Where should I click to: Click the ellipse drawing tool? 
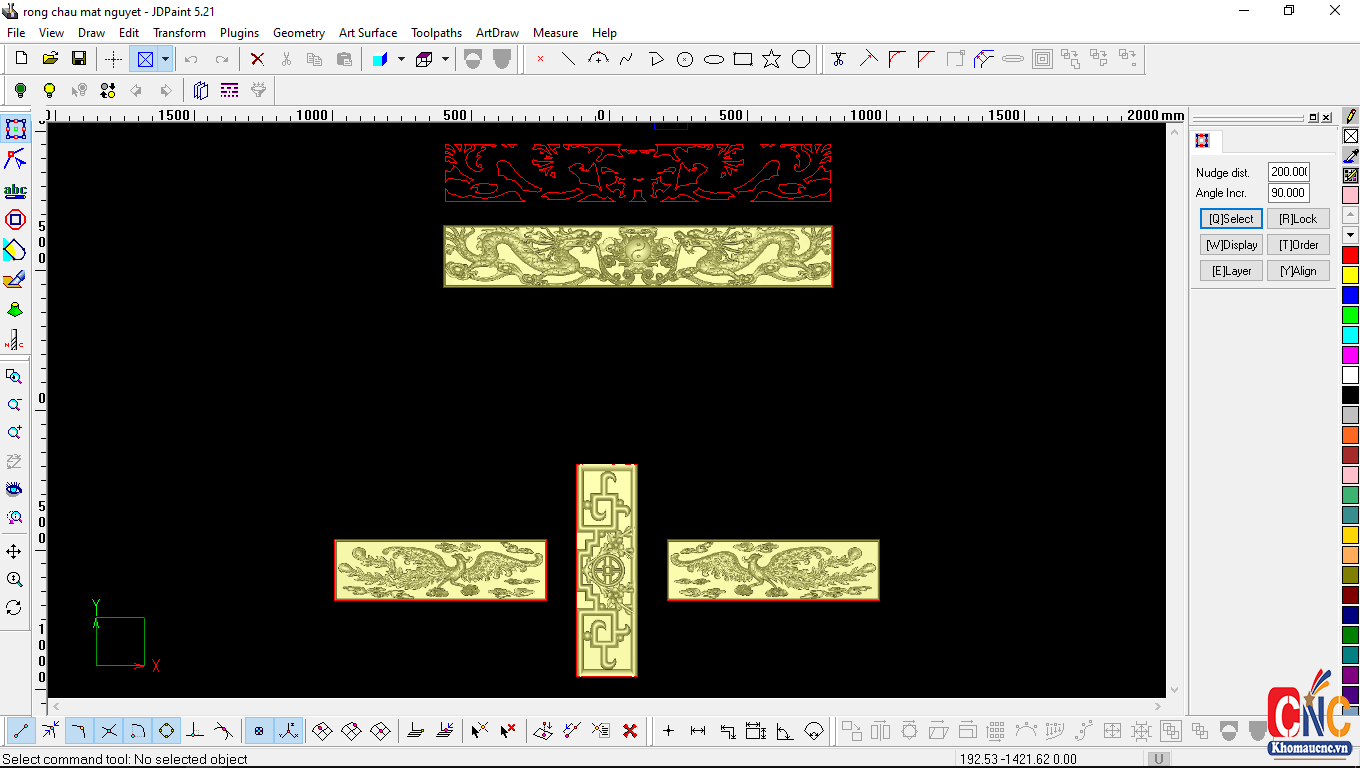pyautogui.click(x=713, y=59)
